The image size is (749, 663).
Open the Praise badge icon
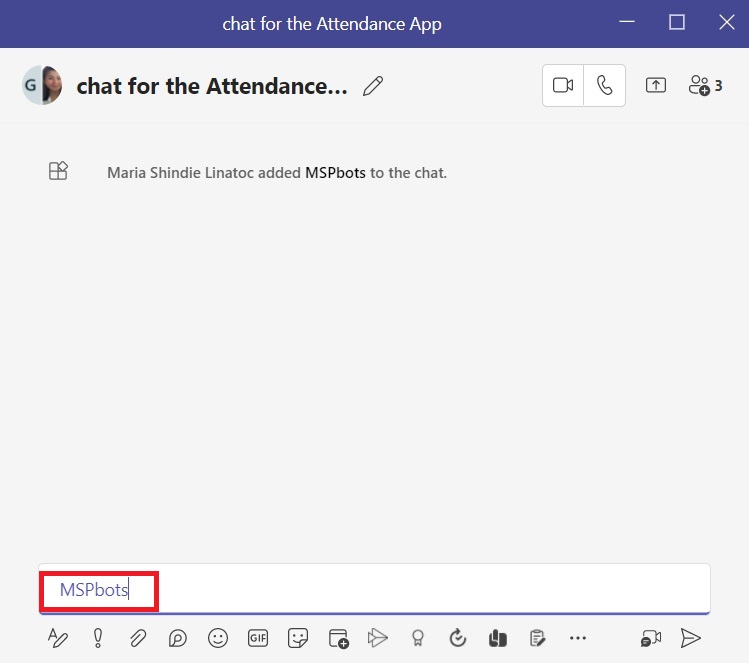click(418, 638)
